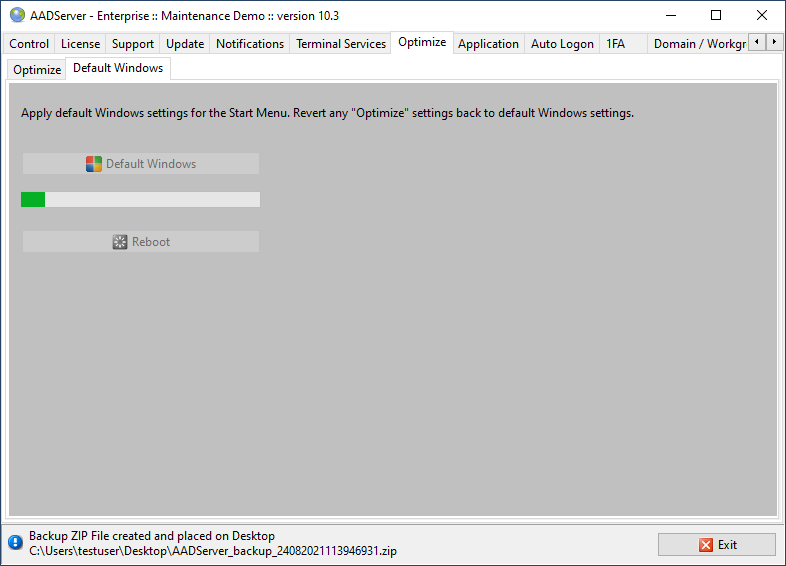
Task: Click the Reboot button's gear icon
Action: [120, 242]
